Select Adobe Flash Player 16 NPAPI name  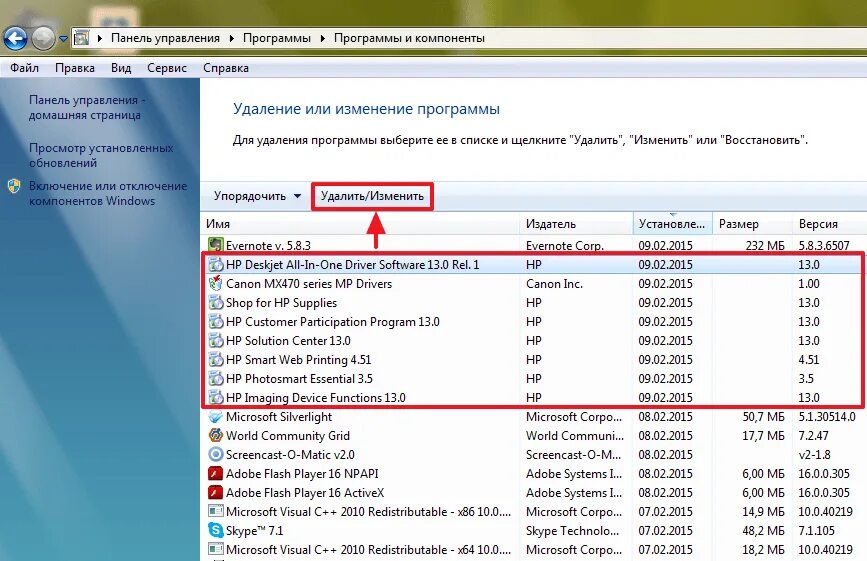(302, 474)
